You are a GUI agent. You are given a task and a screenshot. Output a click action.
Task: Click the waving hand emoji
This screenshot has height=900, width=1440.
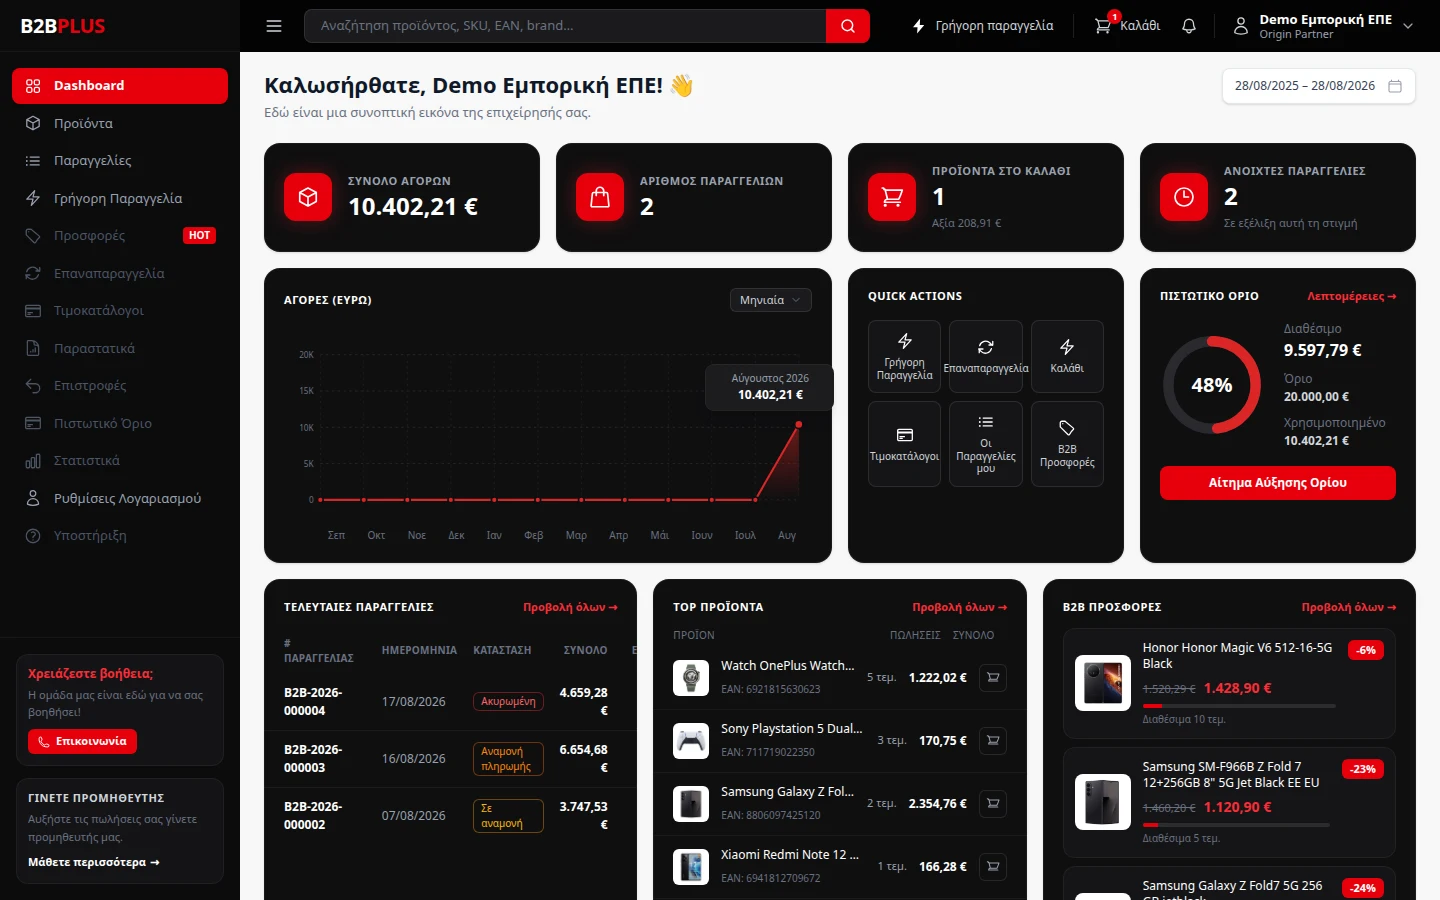tap(682, 86)
